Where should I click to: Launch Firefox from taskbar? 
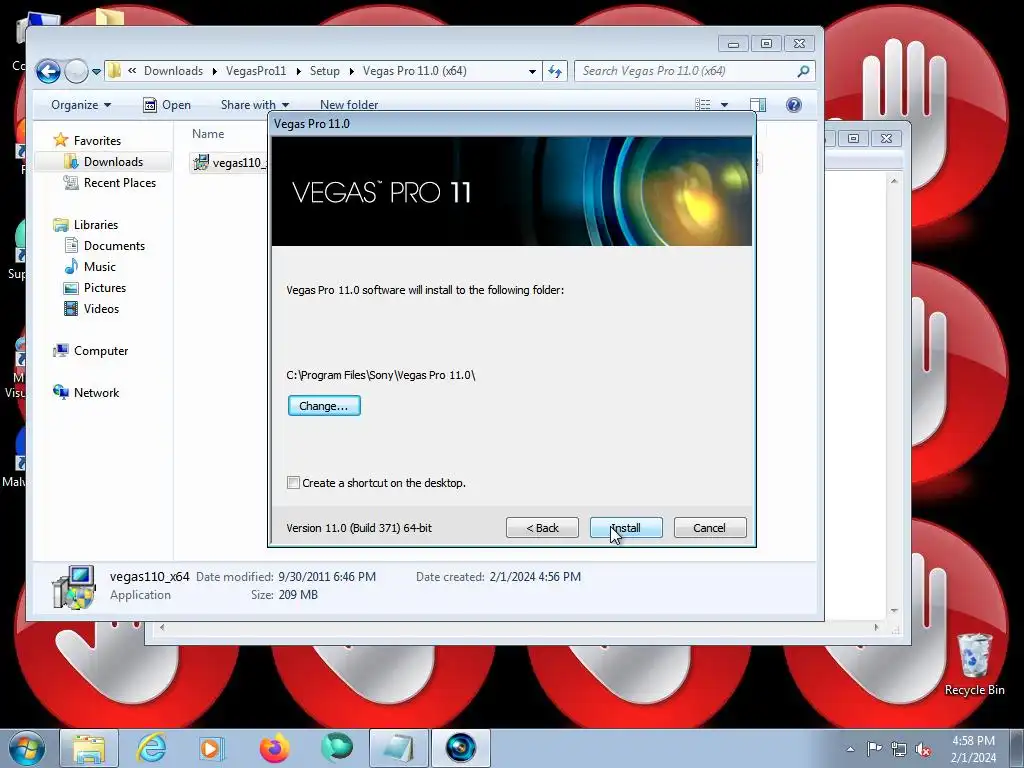coord(274,748)
